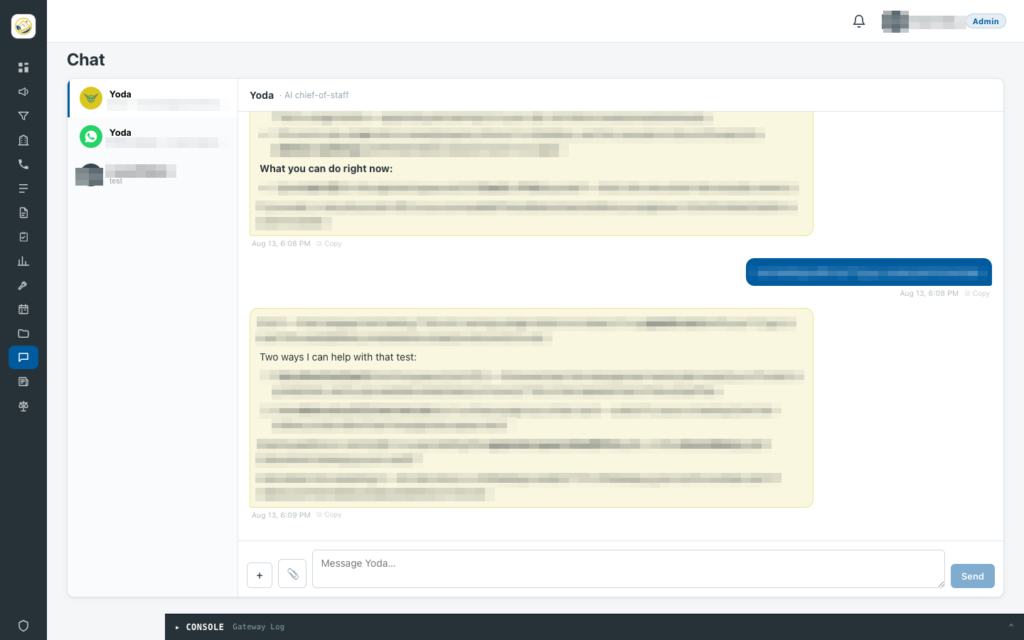Screen dimensions: 1024x640
Task: Click the plus button beside message box
Action: pos(259,575)
